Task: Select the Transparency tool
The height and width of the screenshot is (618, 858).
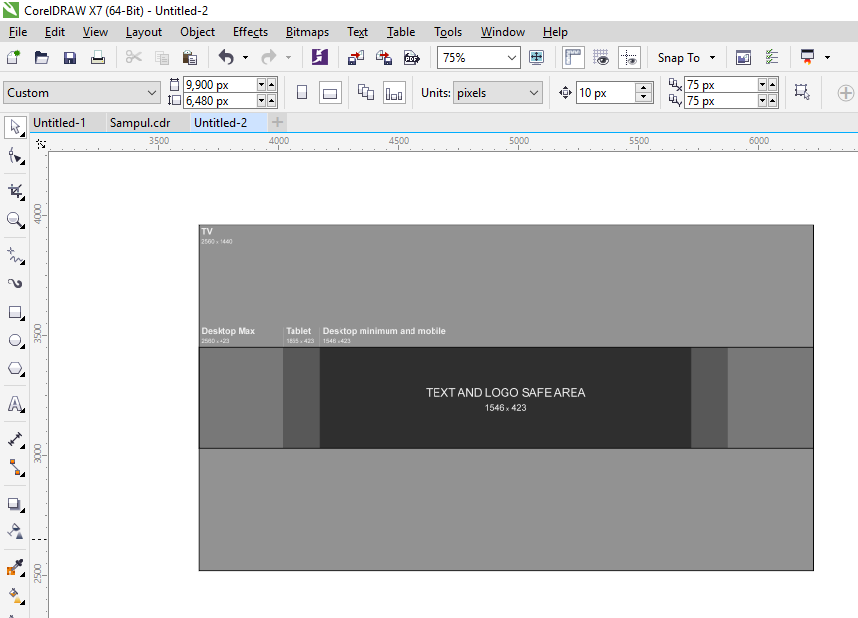Action: (x=15, y=532)
